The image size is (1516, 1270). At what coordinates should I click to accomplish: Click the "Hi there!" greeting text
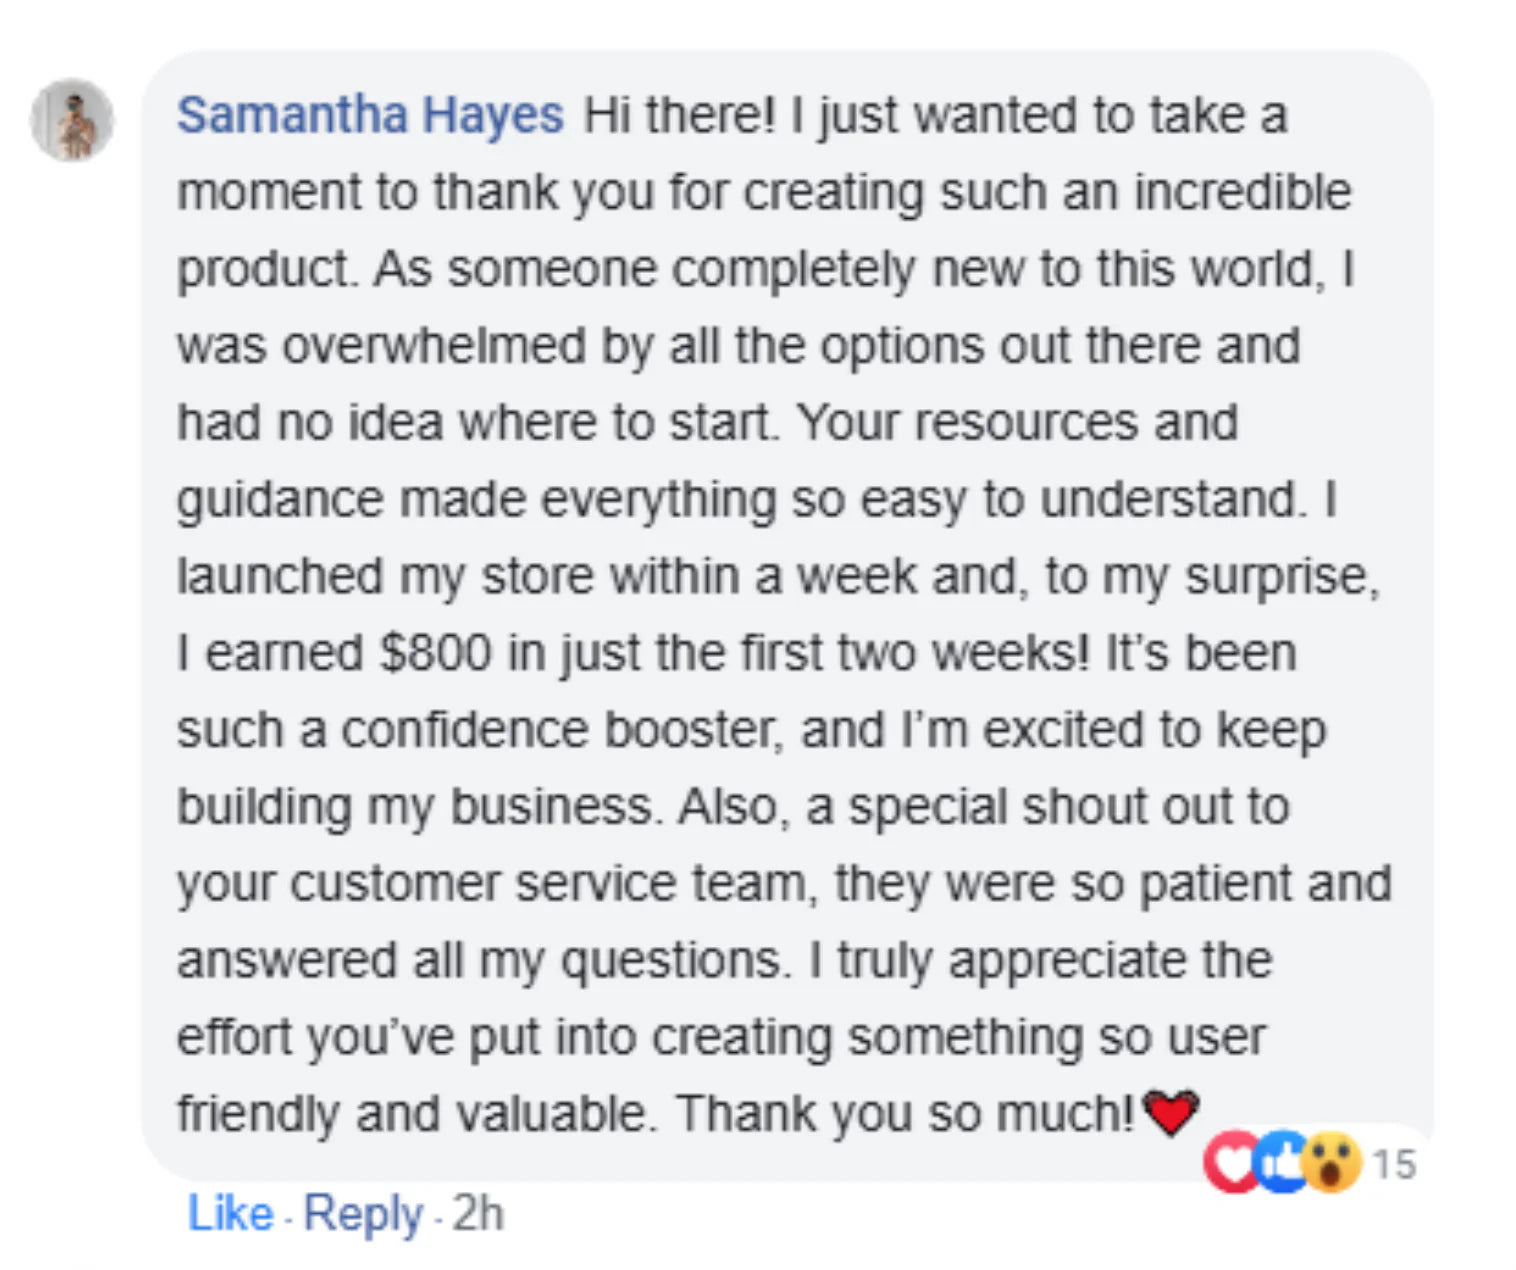pyautogui.click(x=679, y=115)
